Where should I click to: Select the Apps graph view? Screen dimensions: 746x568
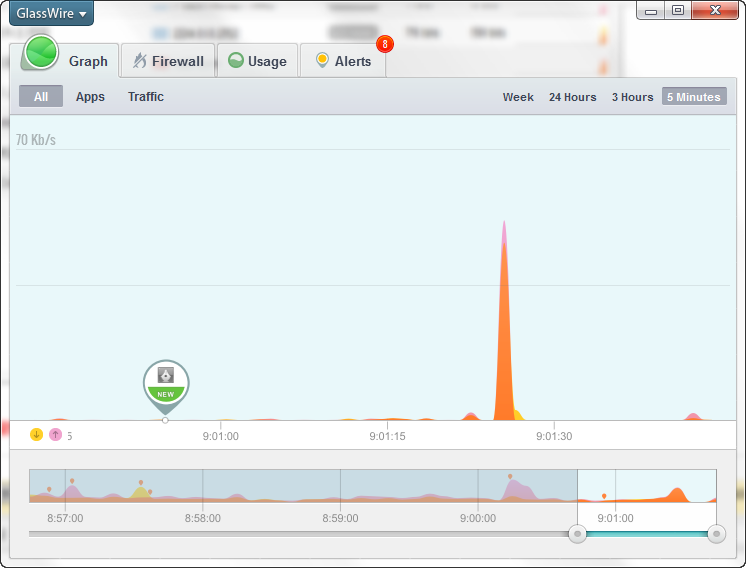point(90,97)
